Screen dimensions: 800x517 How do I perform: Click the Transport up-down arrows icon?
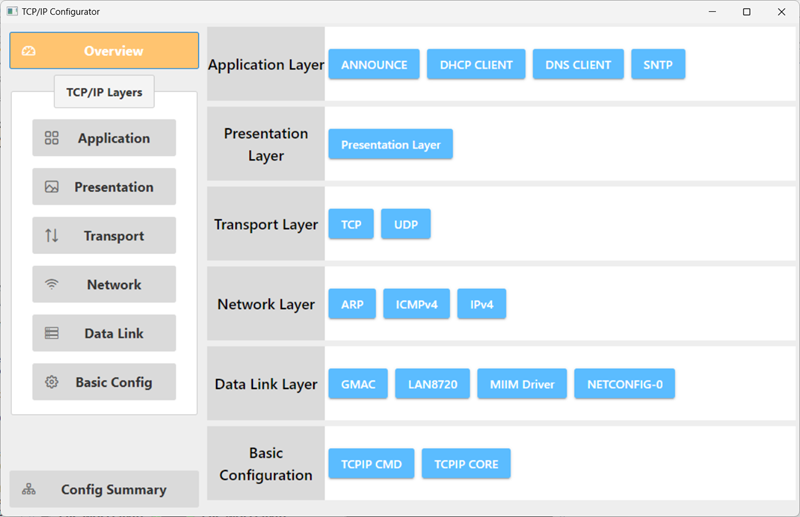click(52, 235)
